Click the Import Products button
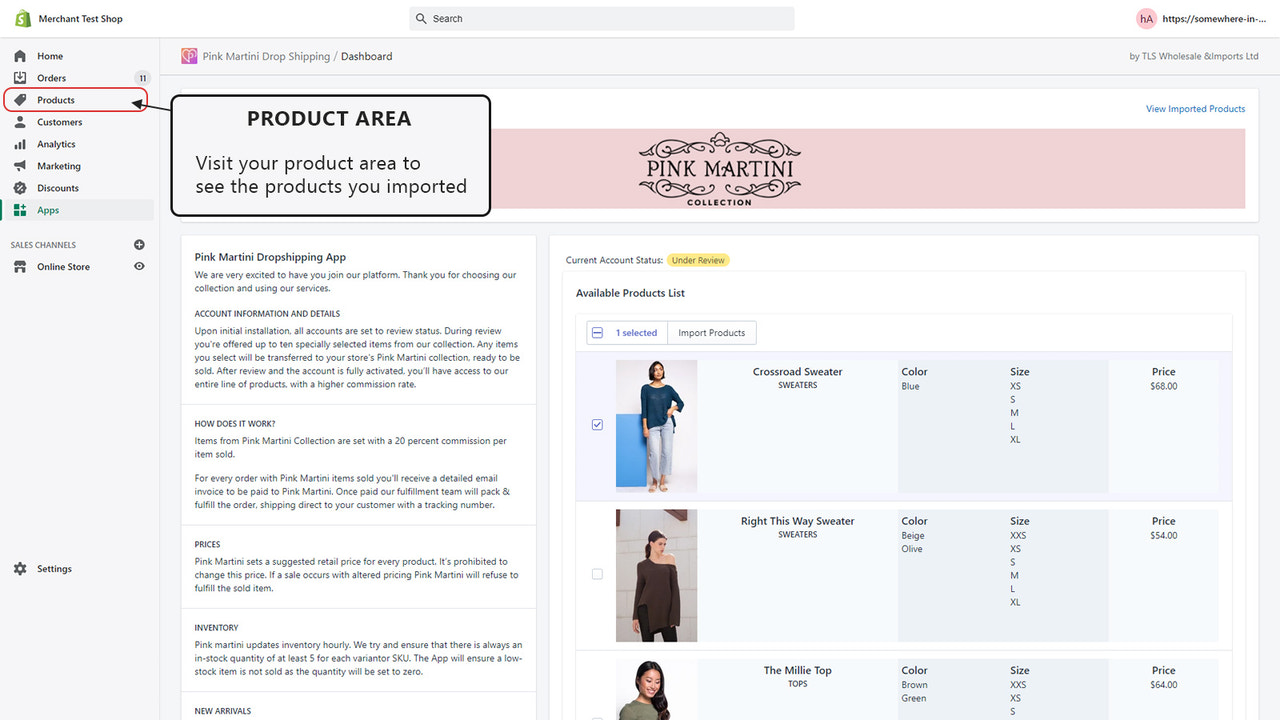 coord(711,332)
